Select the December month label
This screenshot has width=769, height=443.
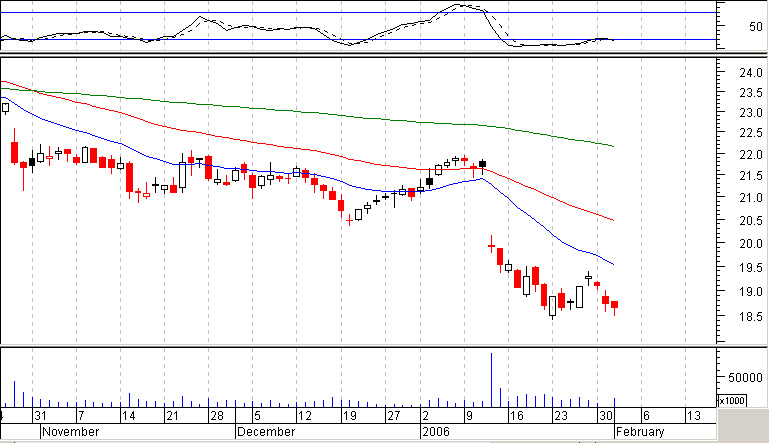(x=266, y=432)
